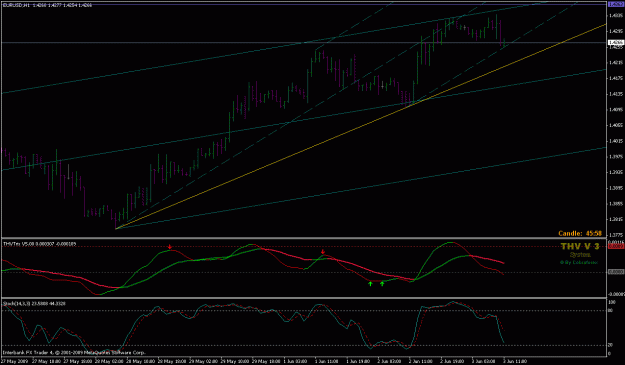This screenshot has width=625, height=365.
Task: Click the first green up-arrow buy signal
Action: coord(370,284)
